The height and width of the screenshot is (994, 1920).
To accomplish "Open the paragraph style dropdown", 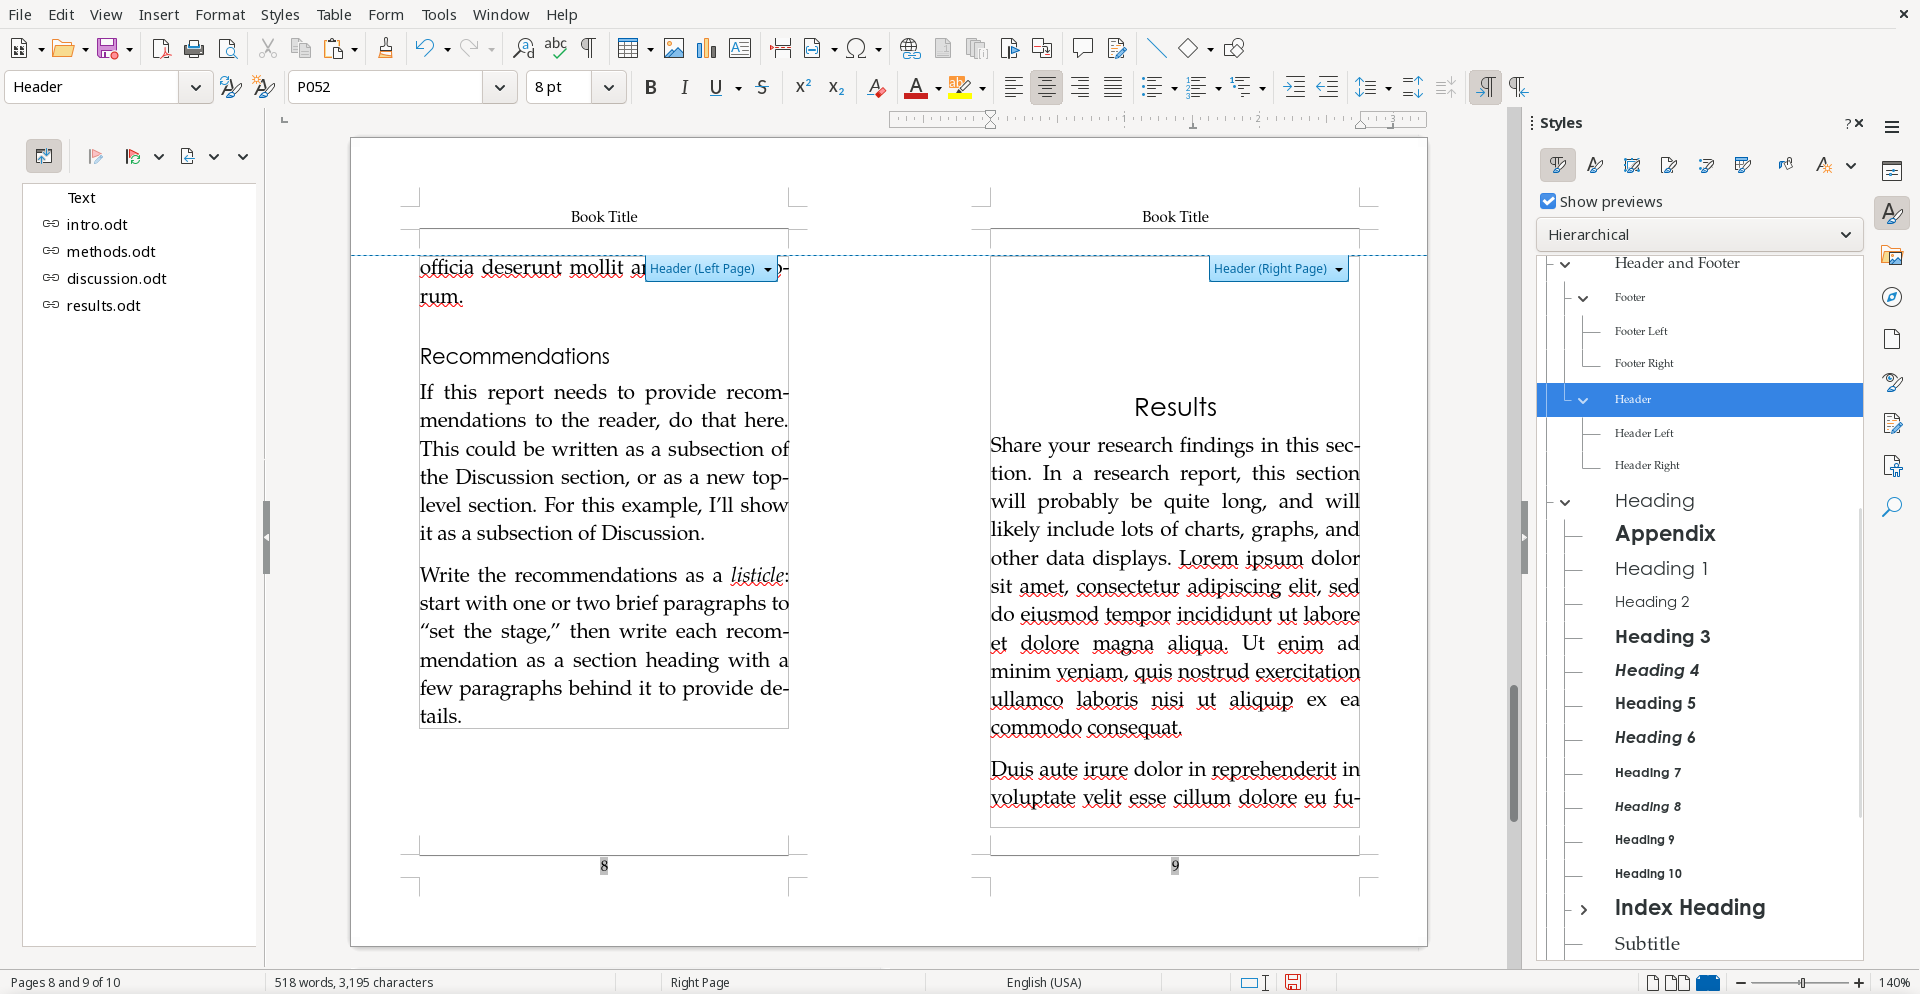I will 196,87.
